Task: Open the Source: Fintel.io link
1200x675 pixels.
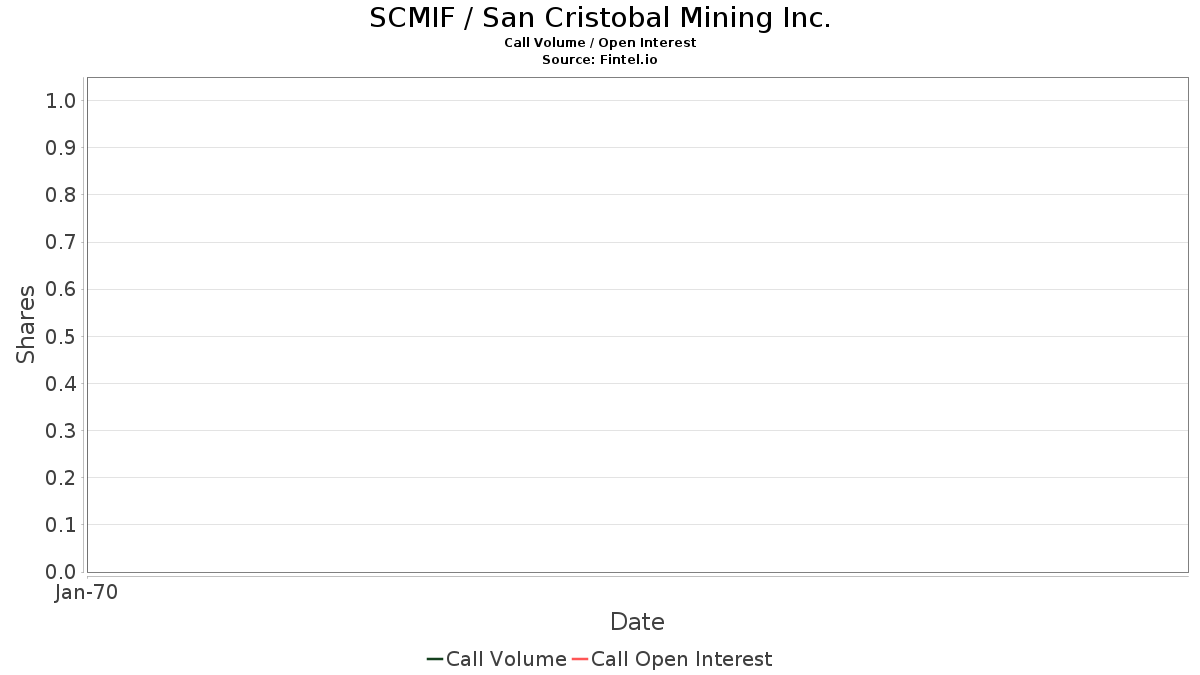Action: [x=600, y=60]
